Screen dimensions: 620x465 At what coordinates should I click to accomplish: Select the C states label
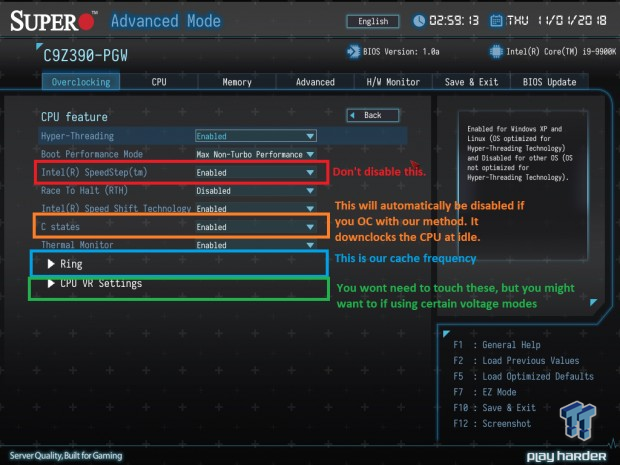tap(60, 227)
